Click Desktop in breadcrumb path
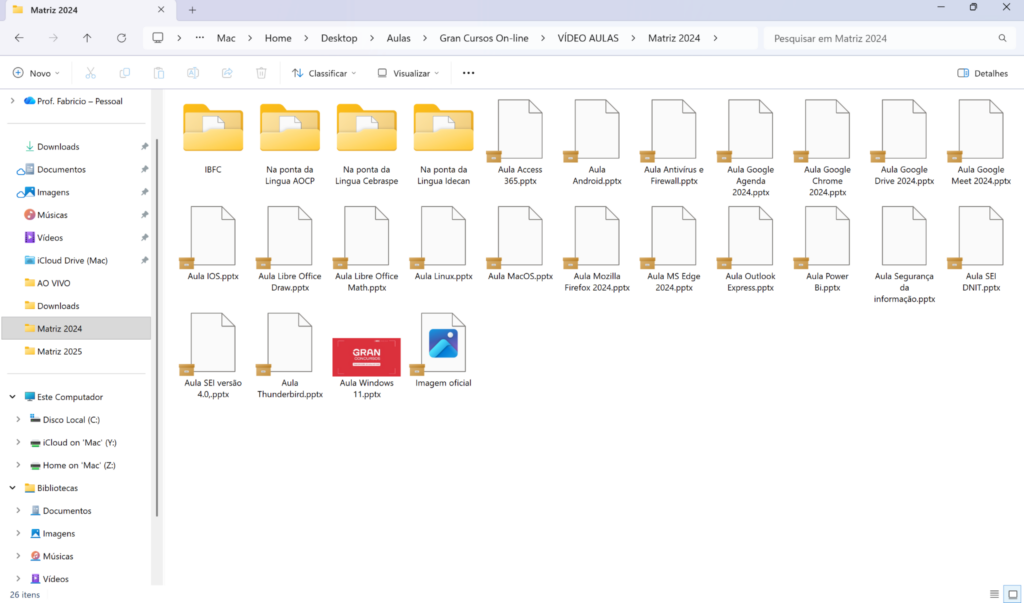This screenshot has width=1024, height=603. point(339,39)
